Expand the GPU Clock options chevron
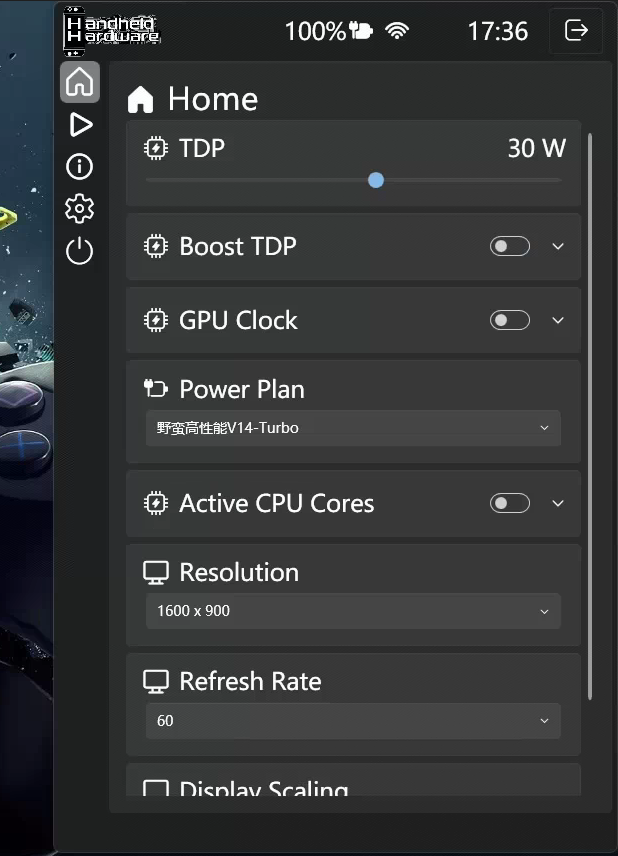The image size is (618, 856). pos(558,320)
